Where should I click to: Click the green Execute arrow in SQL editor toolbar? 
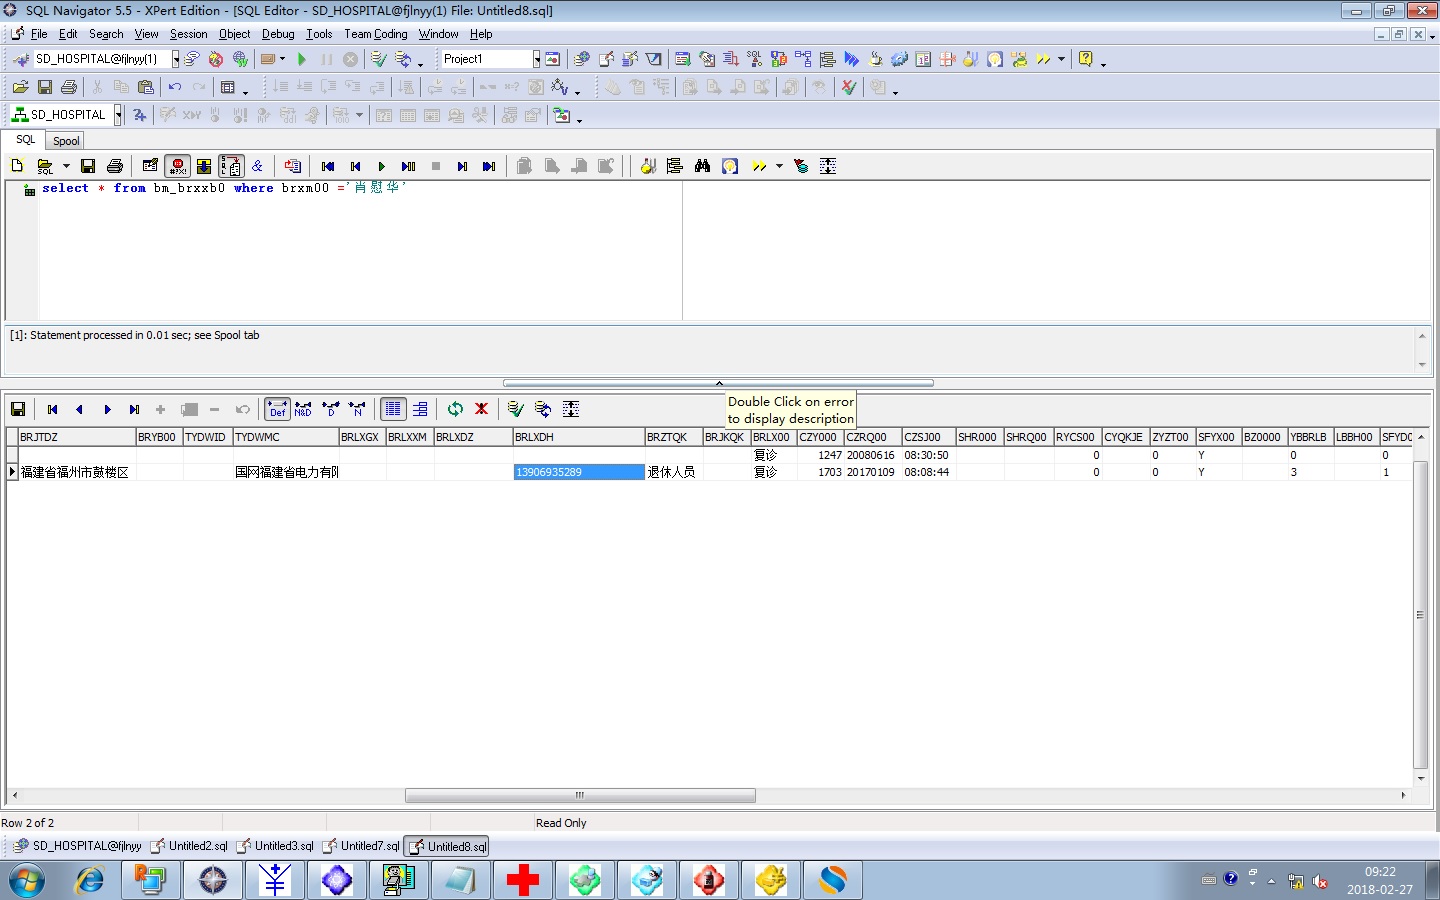coord(381,166)
